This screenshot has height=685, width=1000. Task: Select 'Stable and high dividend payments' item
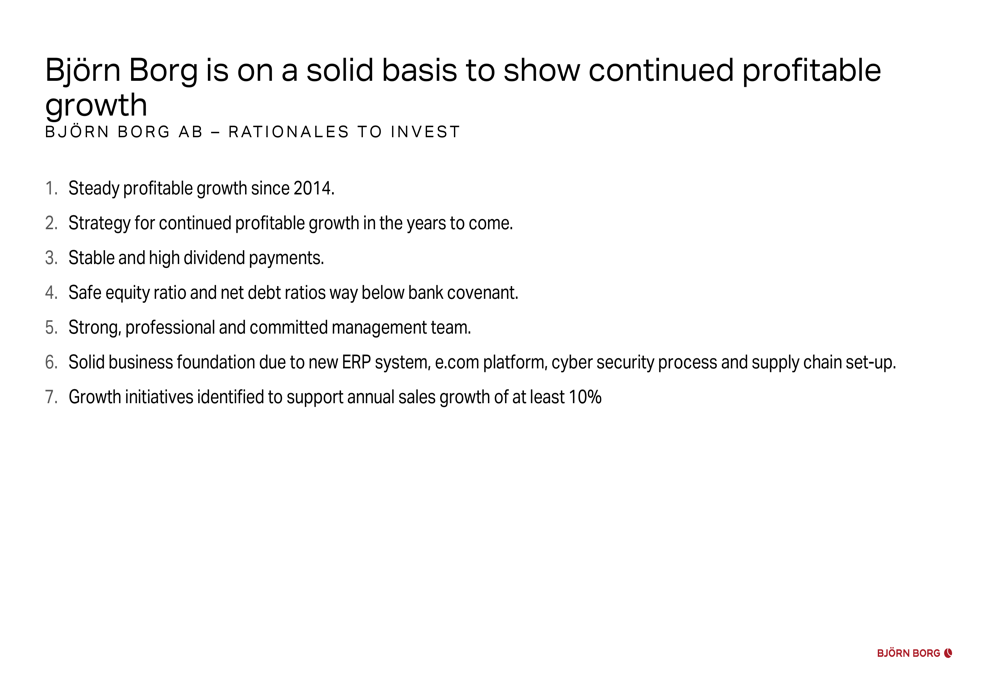coord(196,258)
